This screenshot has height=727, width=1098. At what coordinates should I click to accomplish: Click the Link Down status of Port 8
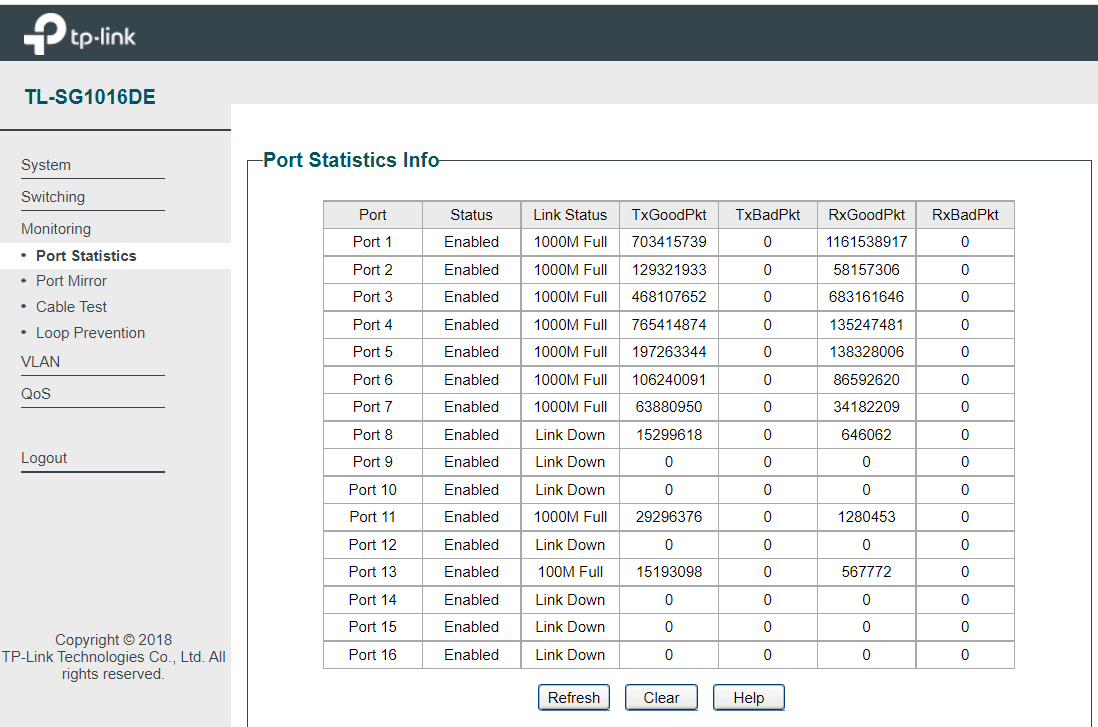(569, 434)
